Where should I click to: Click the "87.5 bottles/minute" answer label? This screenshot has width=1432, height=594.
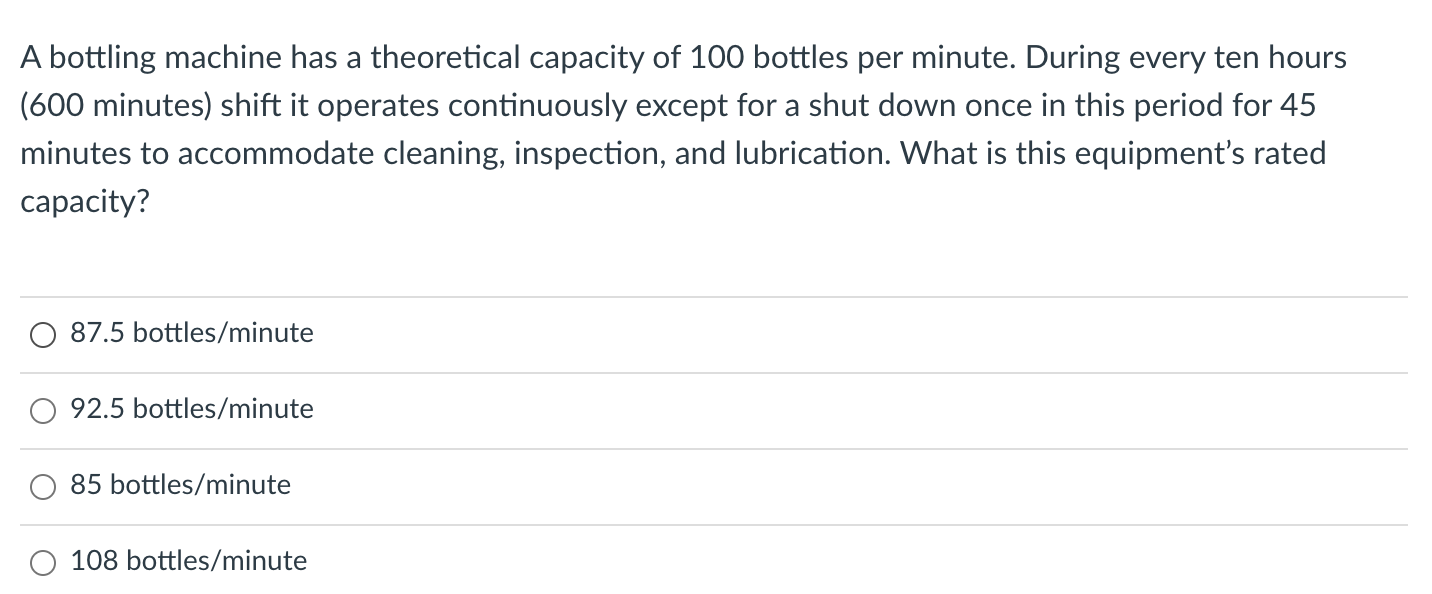[192, 333]
